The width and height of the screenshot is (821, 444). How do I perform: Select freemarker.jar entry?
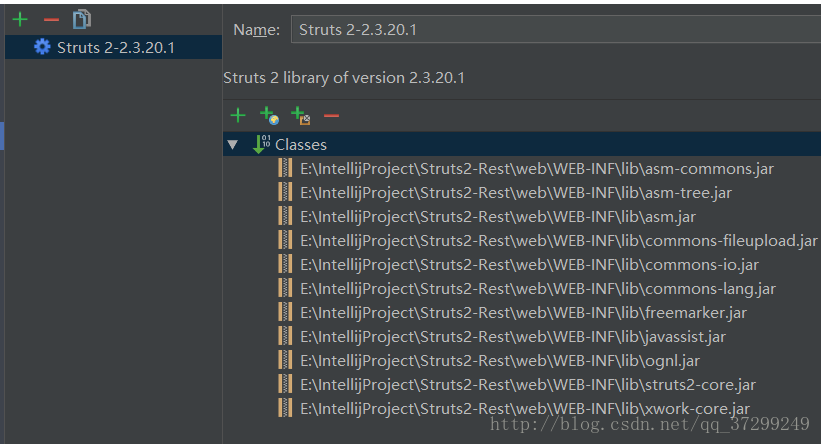point(523,313)
